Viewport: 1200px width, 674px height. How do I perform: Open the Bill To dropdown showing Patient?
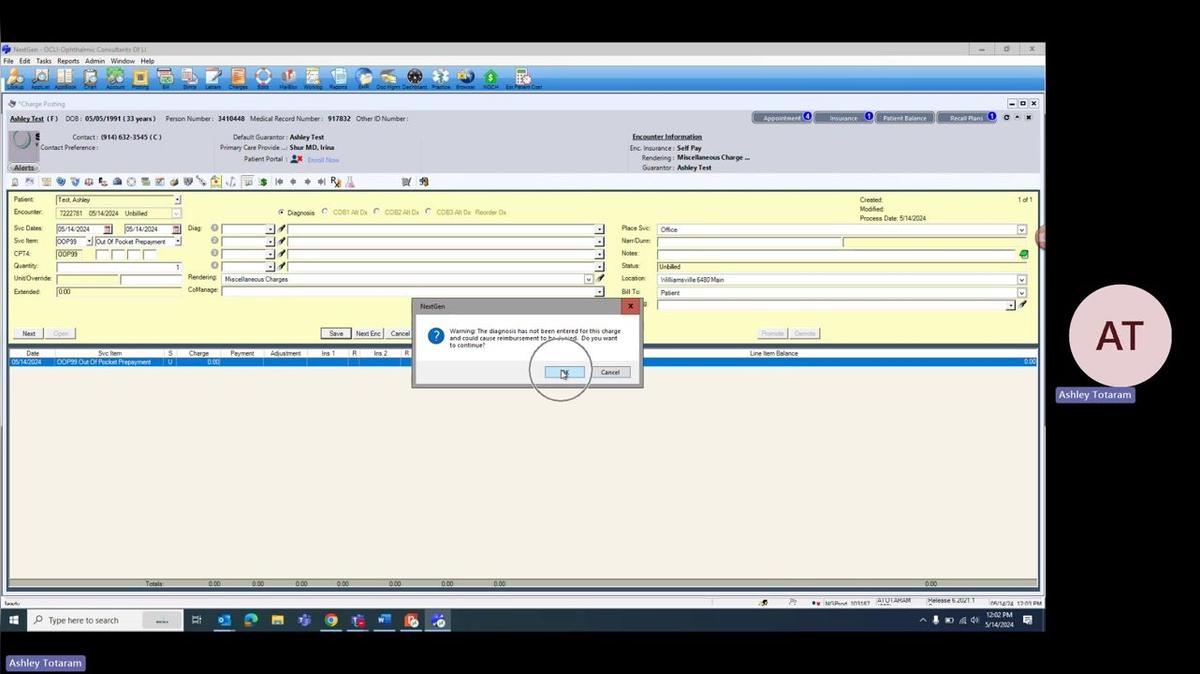pyautogui.click(x=1021, y=292)
